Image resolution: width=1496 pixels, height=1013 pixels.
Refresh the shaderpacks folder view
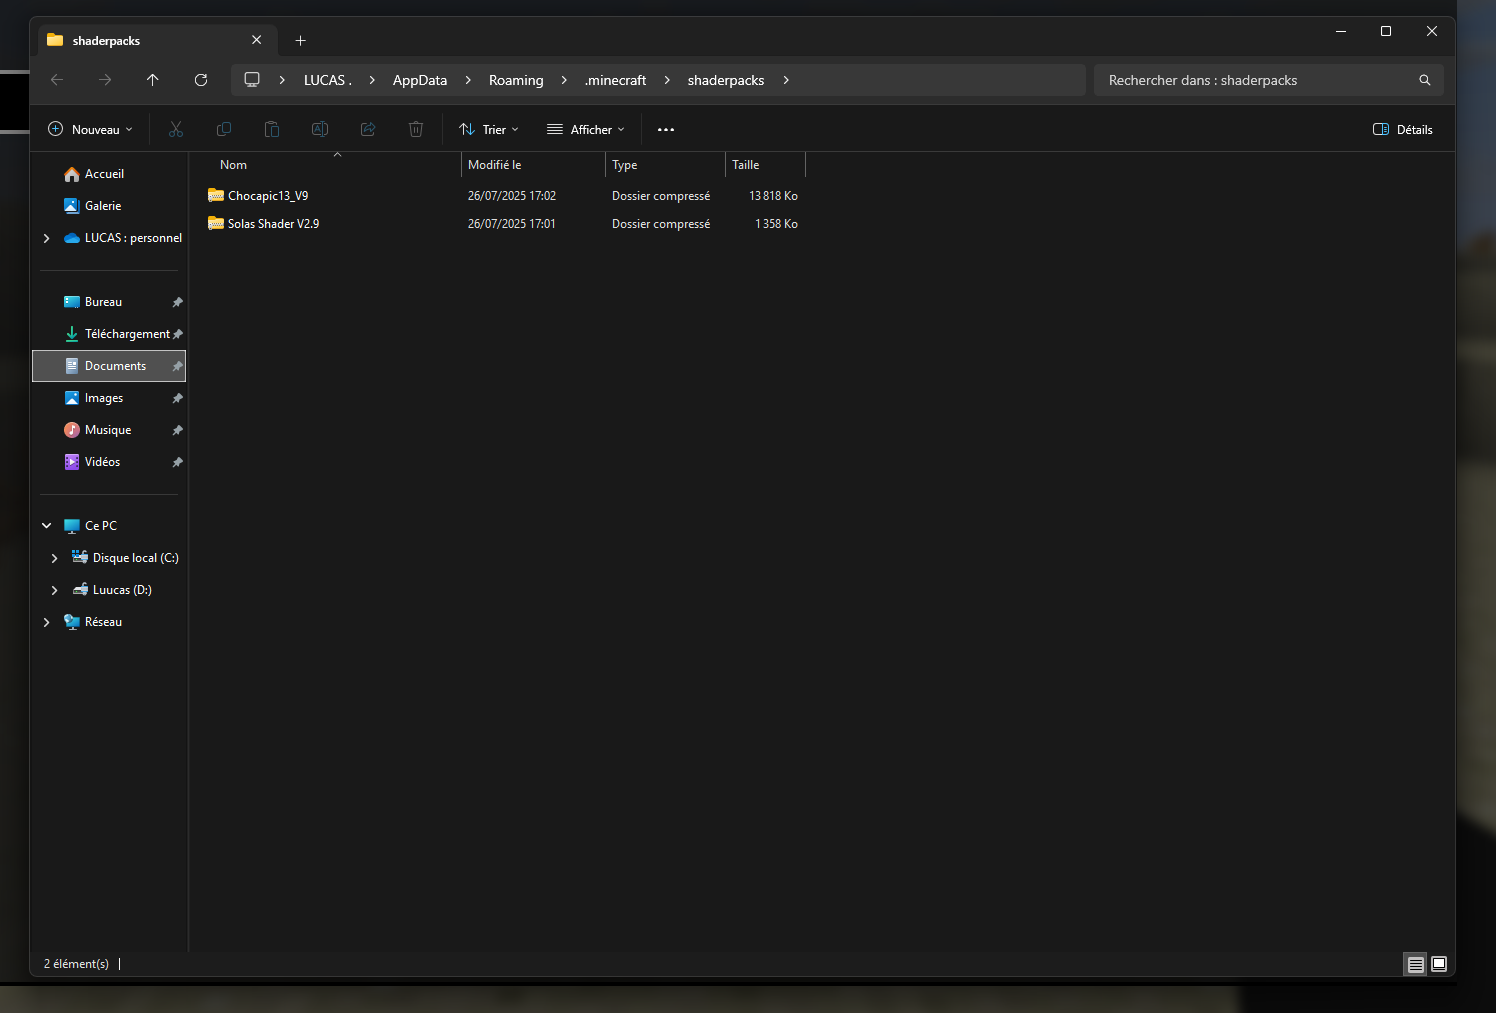click(201, 80)
